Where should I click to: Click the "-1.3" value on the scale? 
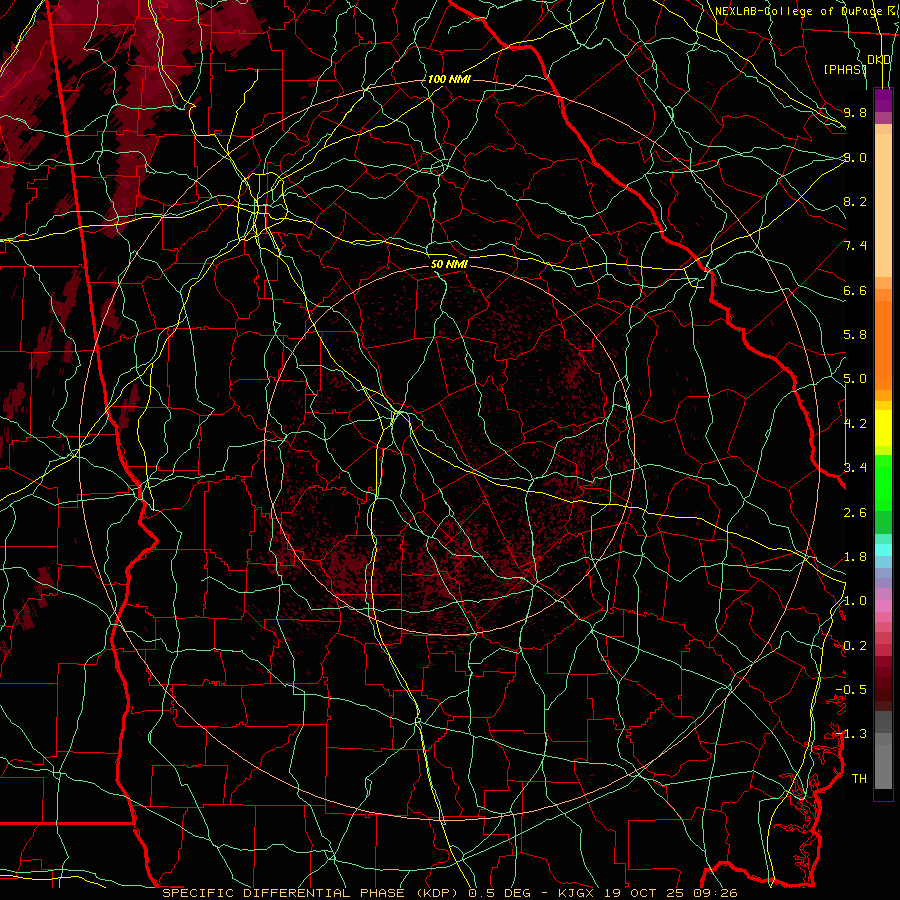[851, 734]
